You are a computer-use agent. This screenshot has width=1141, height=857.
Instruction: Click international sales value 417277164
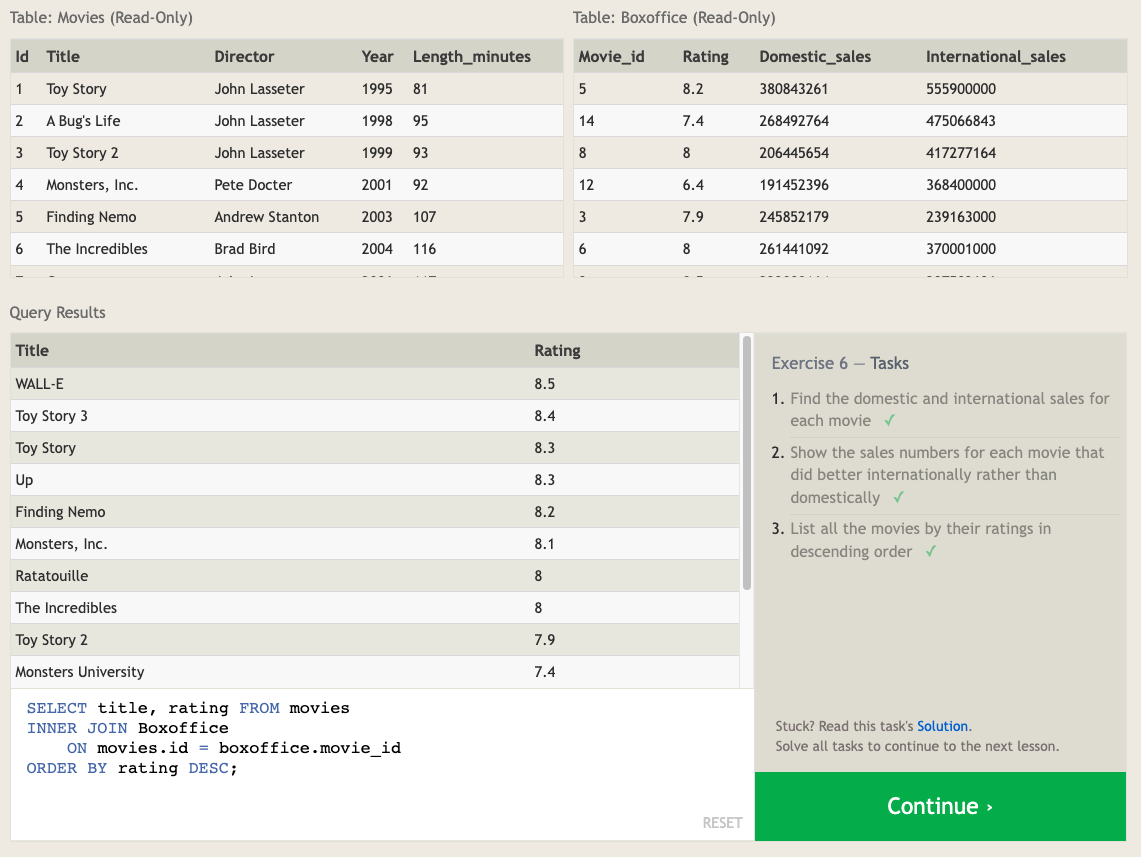(961, 153)
